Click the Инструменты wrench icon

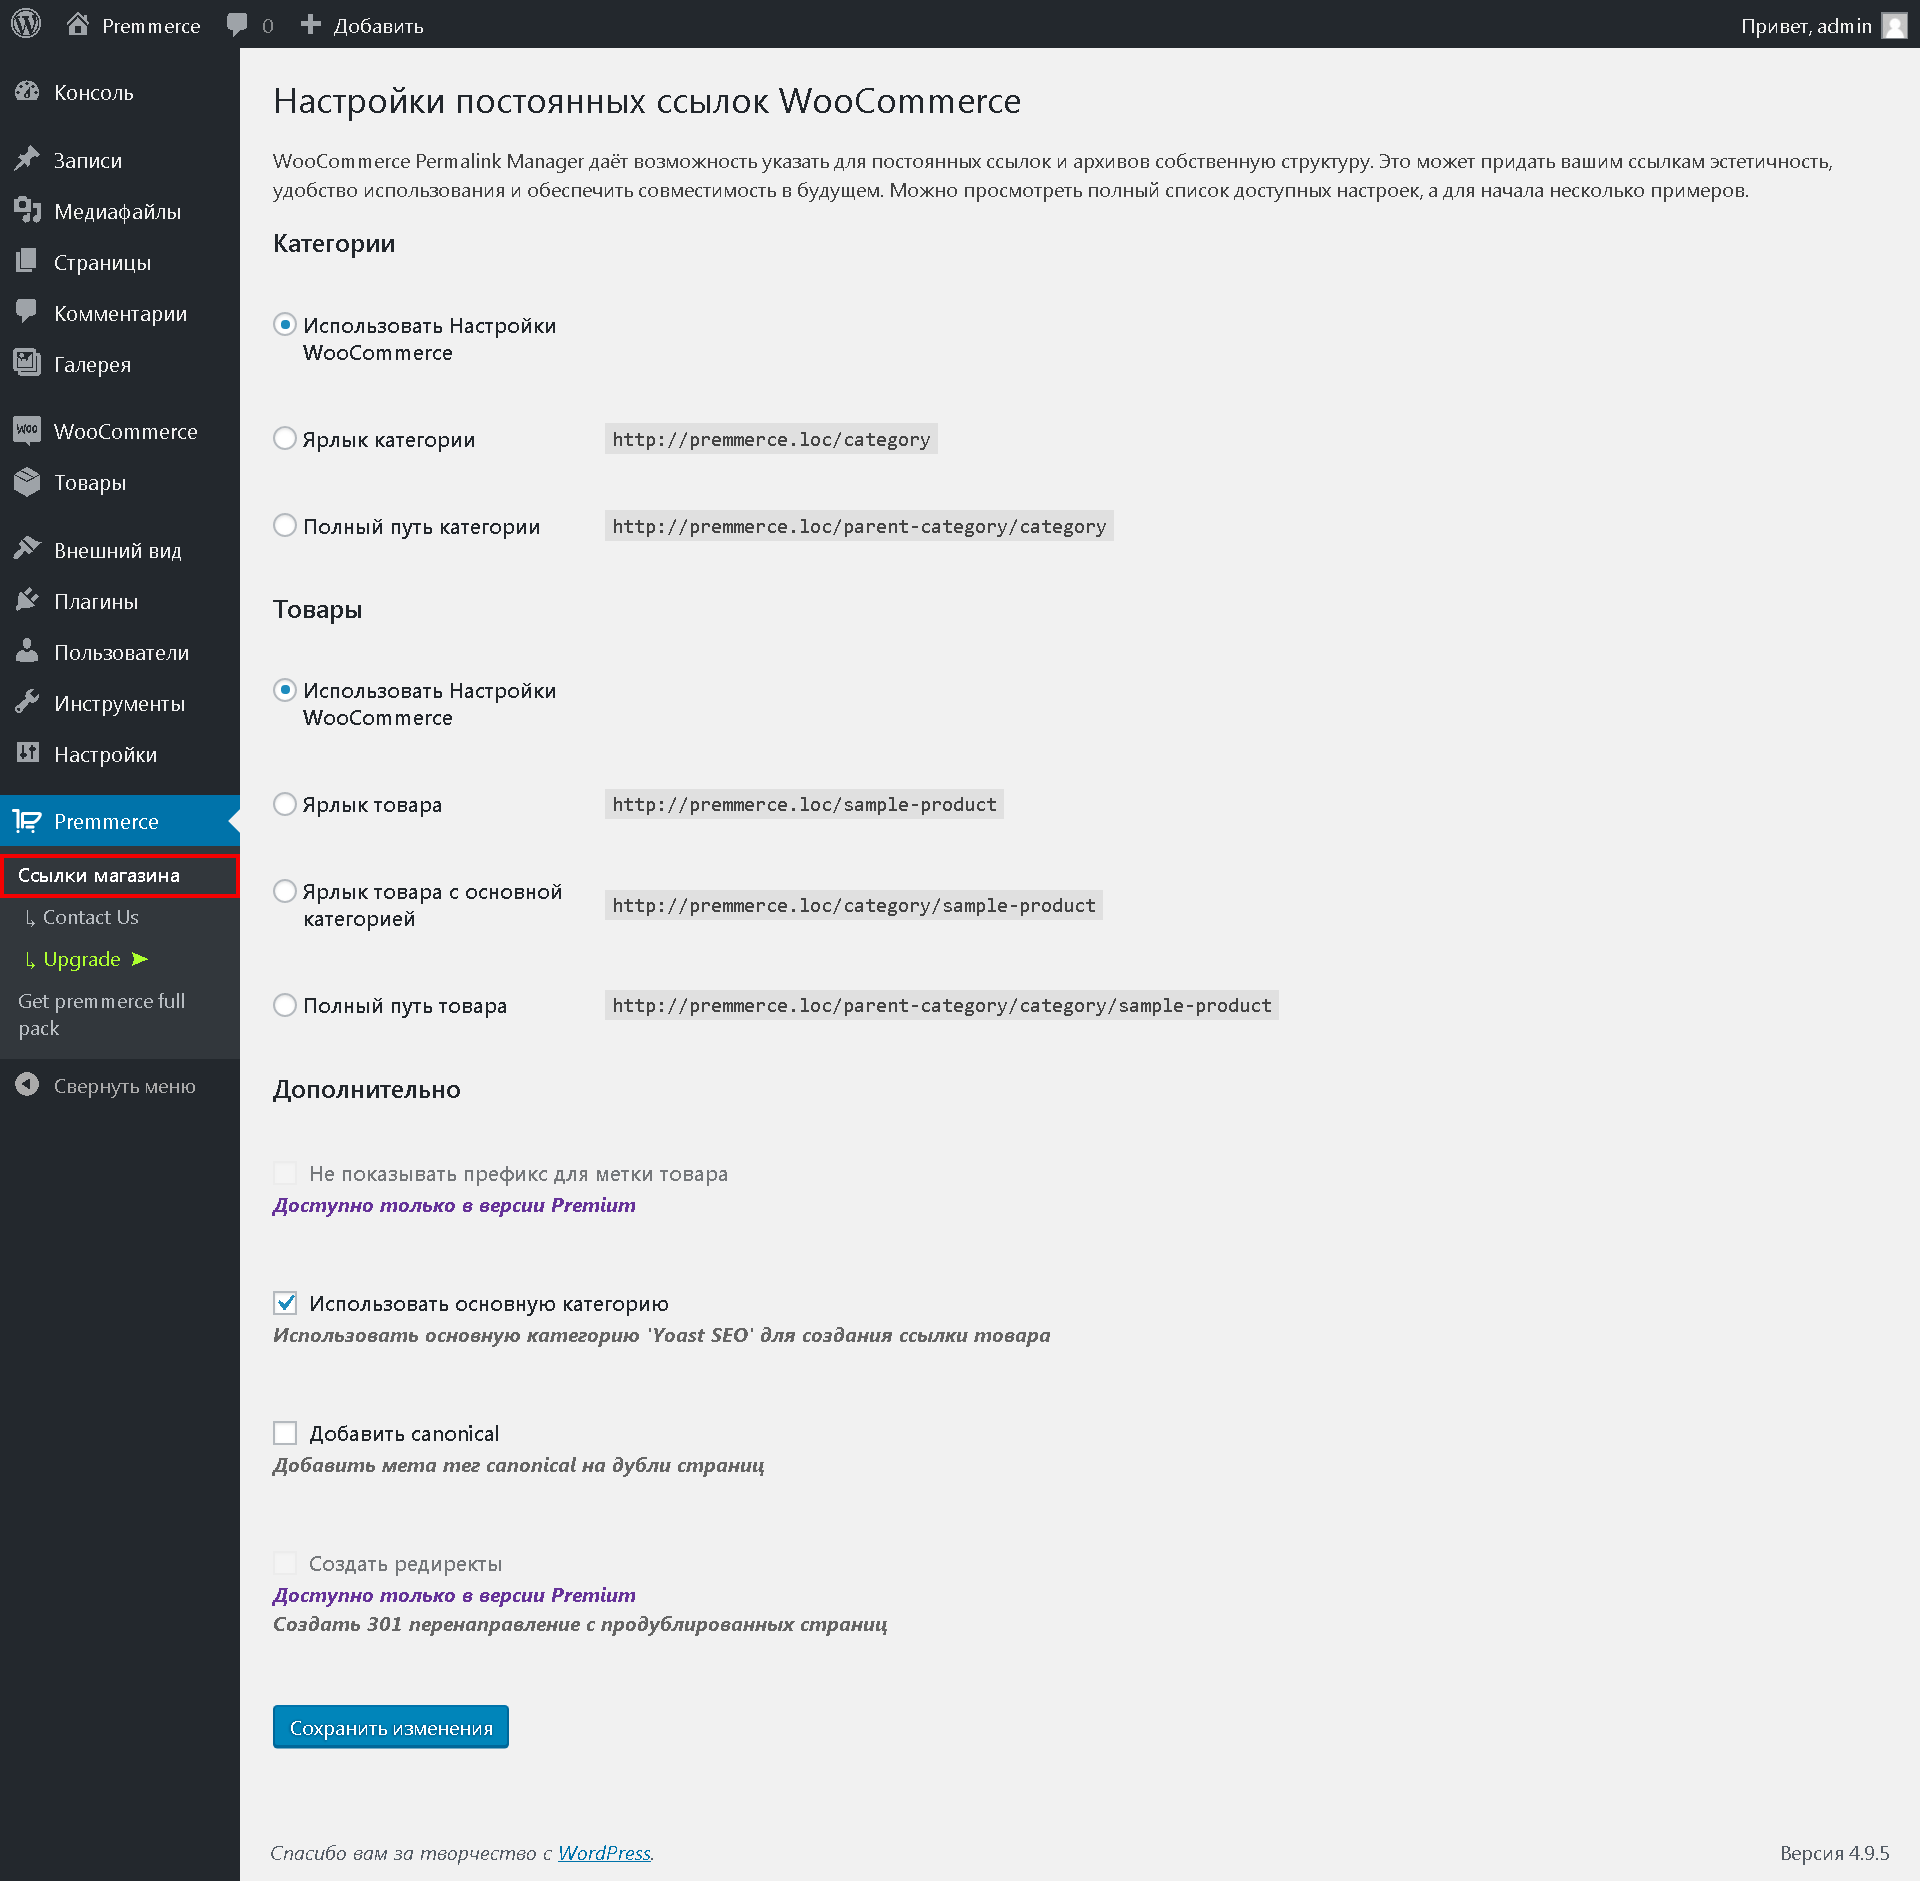coord(27,702)
